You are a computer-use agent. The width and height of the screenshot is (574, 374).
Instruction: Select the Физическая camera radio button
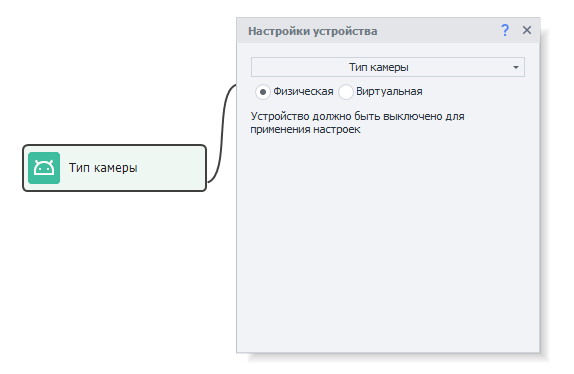click(263, 92)
